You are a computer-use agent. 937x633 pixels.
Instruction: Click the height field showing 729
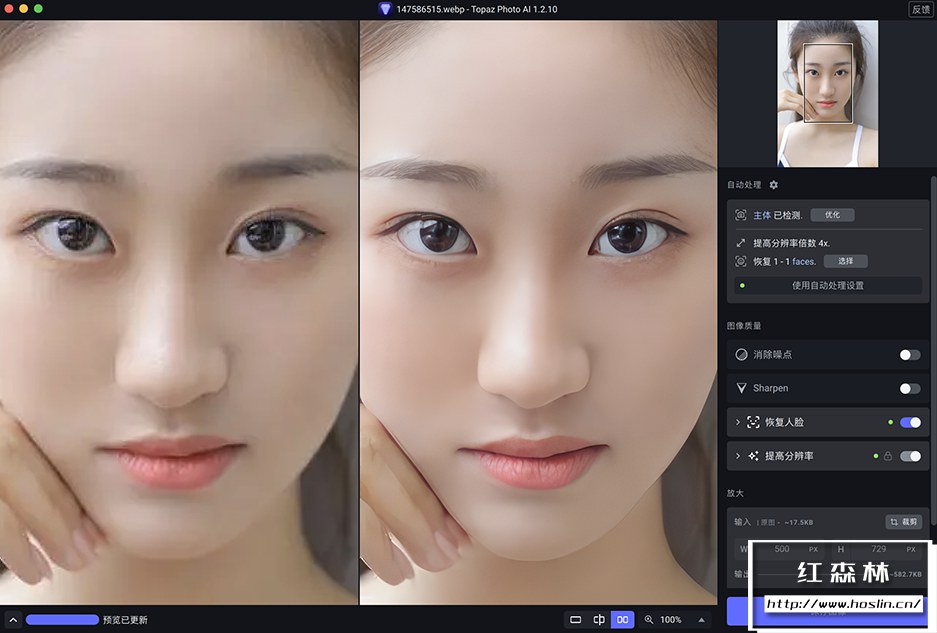coord(878,549)
